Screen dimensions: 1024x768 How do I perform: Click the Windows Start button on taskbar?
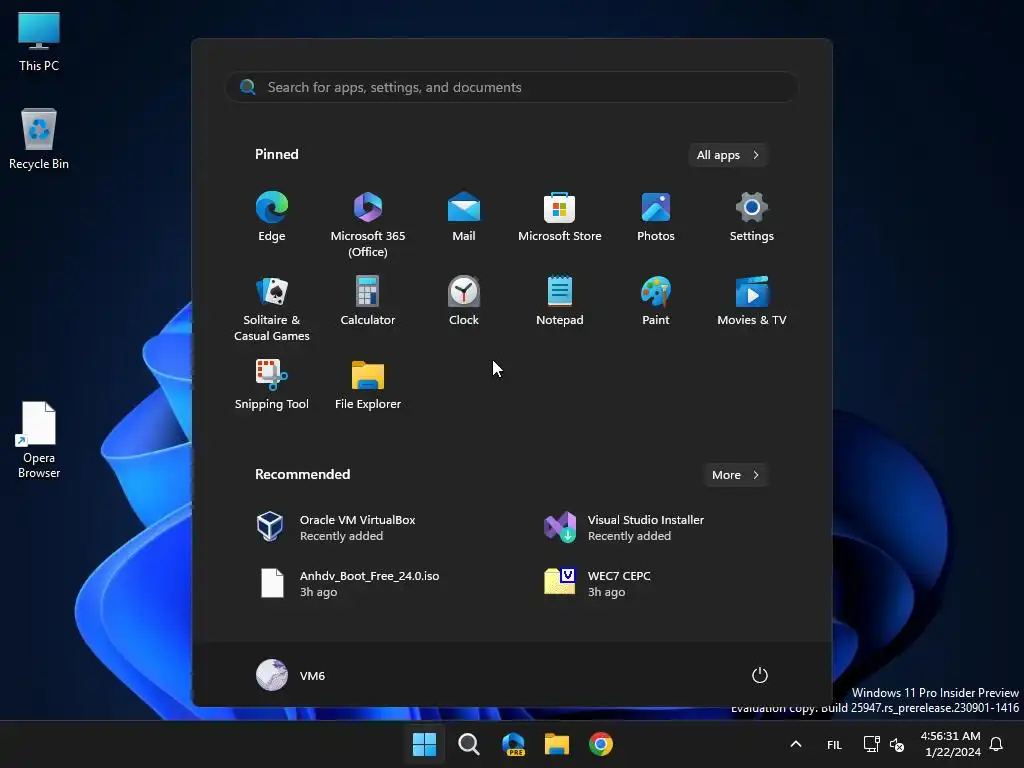pyautogui.click(x=424, y=744)
